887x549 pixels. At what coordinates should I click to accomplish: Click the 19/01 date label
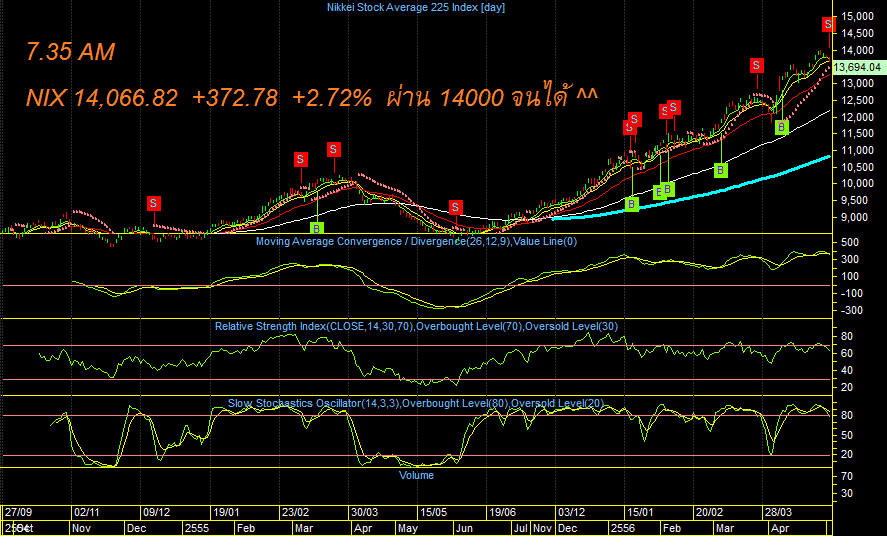click(x=225, y=512)
